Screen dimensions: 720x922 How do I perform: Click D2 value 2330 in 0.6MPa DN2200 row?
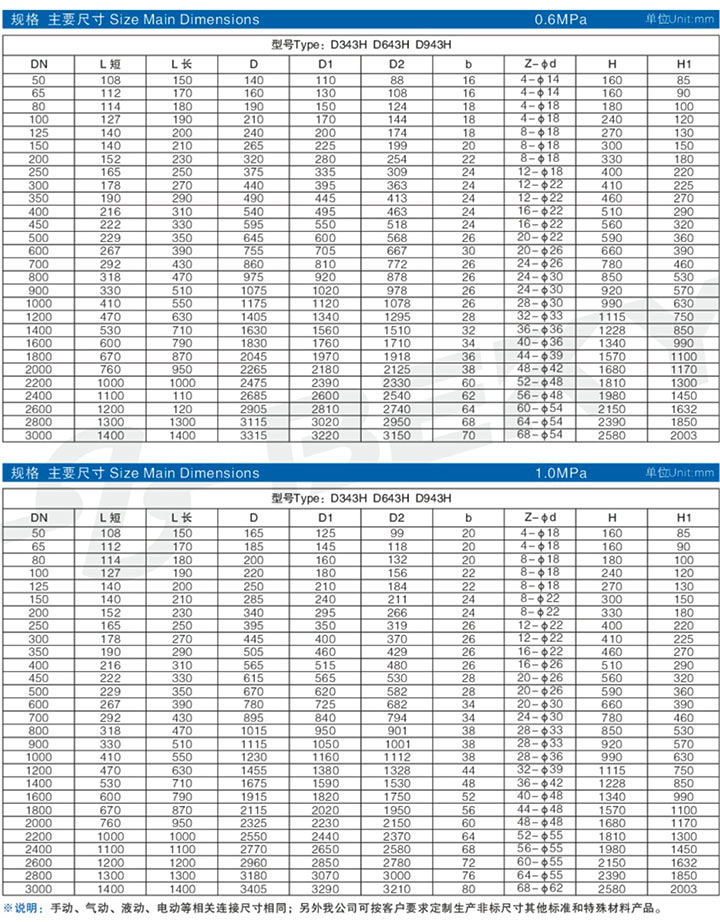click(x=396, y=383)
